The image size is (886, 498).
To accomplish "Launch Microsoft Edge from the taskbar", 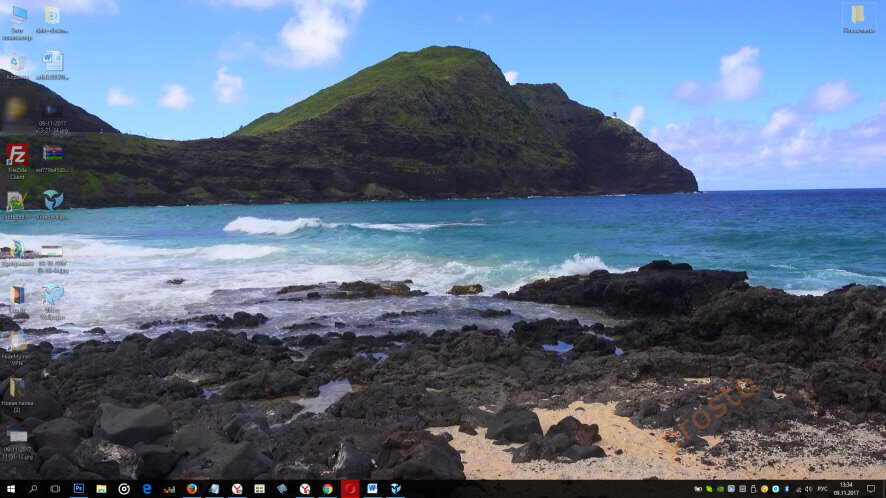I will click(x=146, y=489).
